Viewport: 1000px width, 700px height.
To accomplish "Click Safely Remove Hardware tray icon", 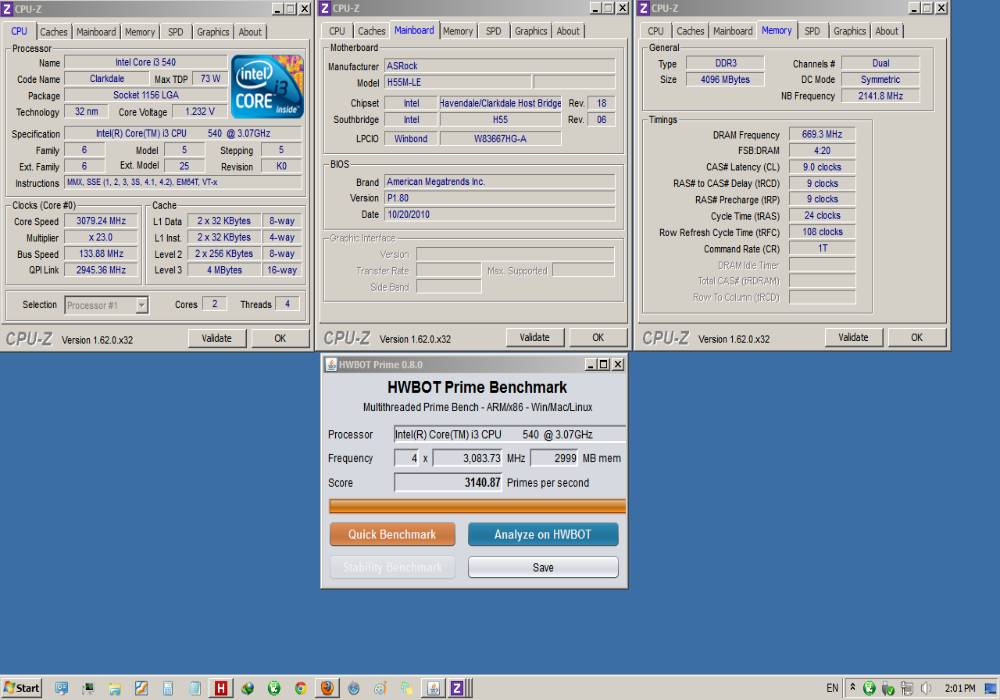I will pos(888,689).
